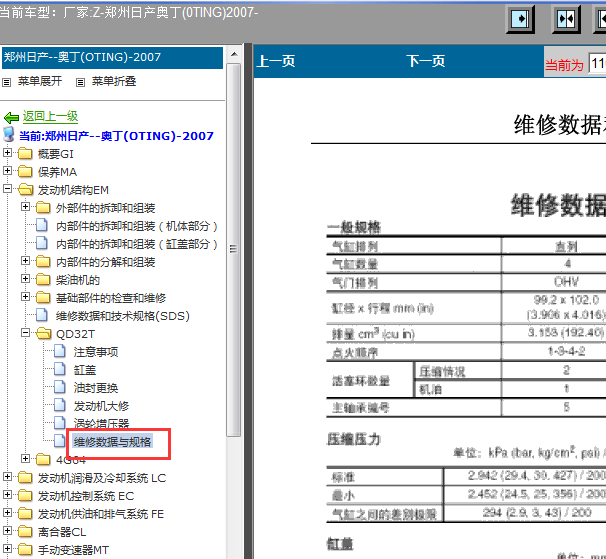Click open folder icon for 发动机结构EM
606x559 pixels.
coord(26,189)
